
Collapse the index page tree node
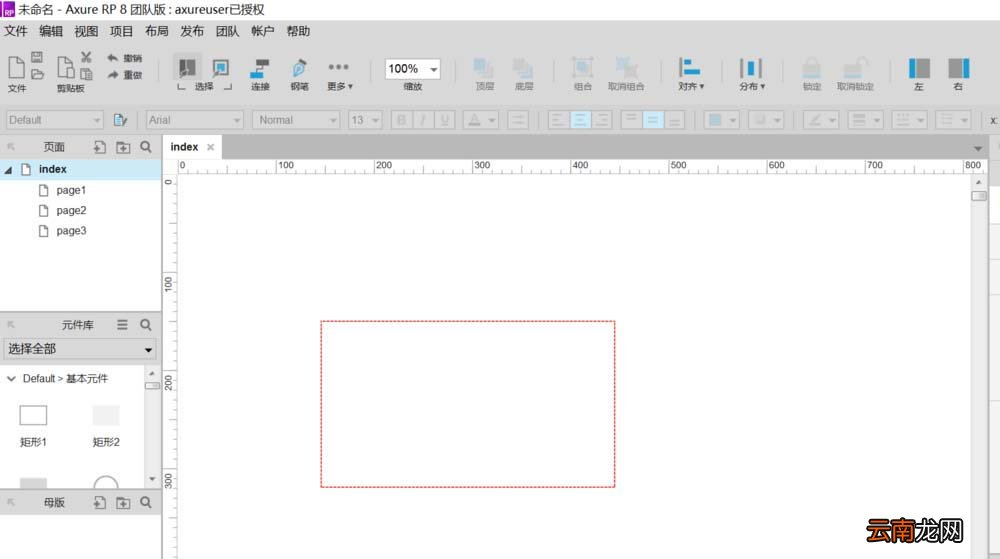8,170
